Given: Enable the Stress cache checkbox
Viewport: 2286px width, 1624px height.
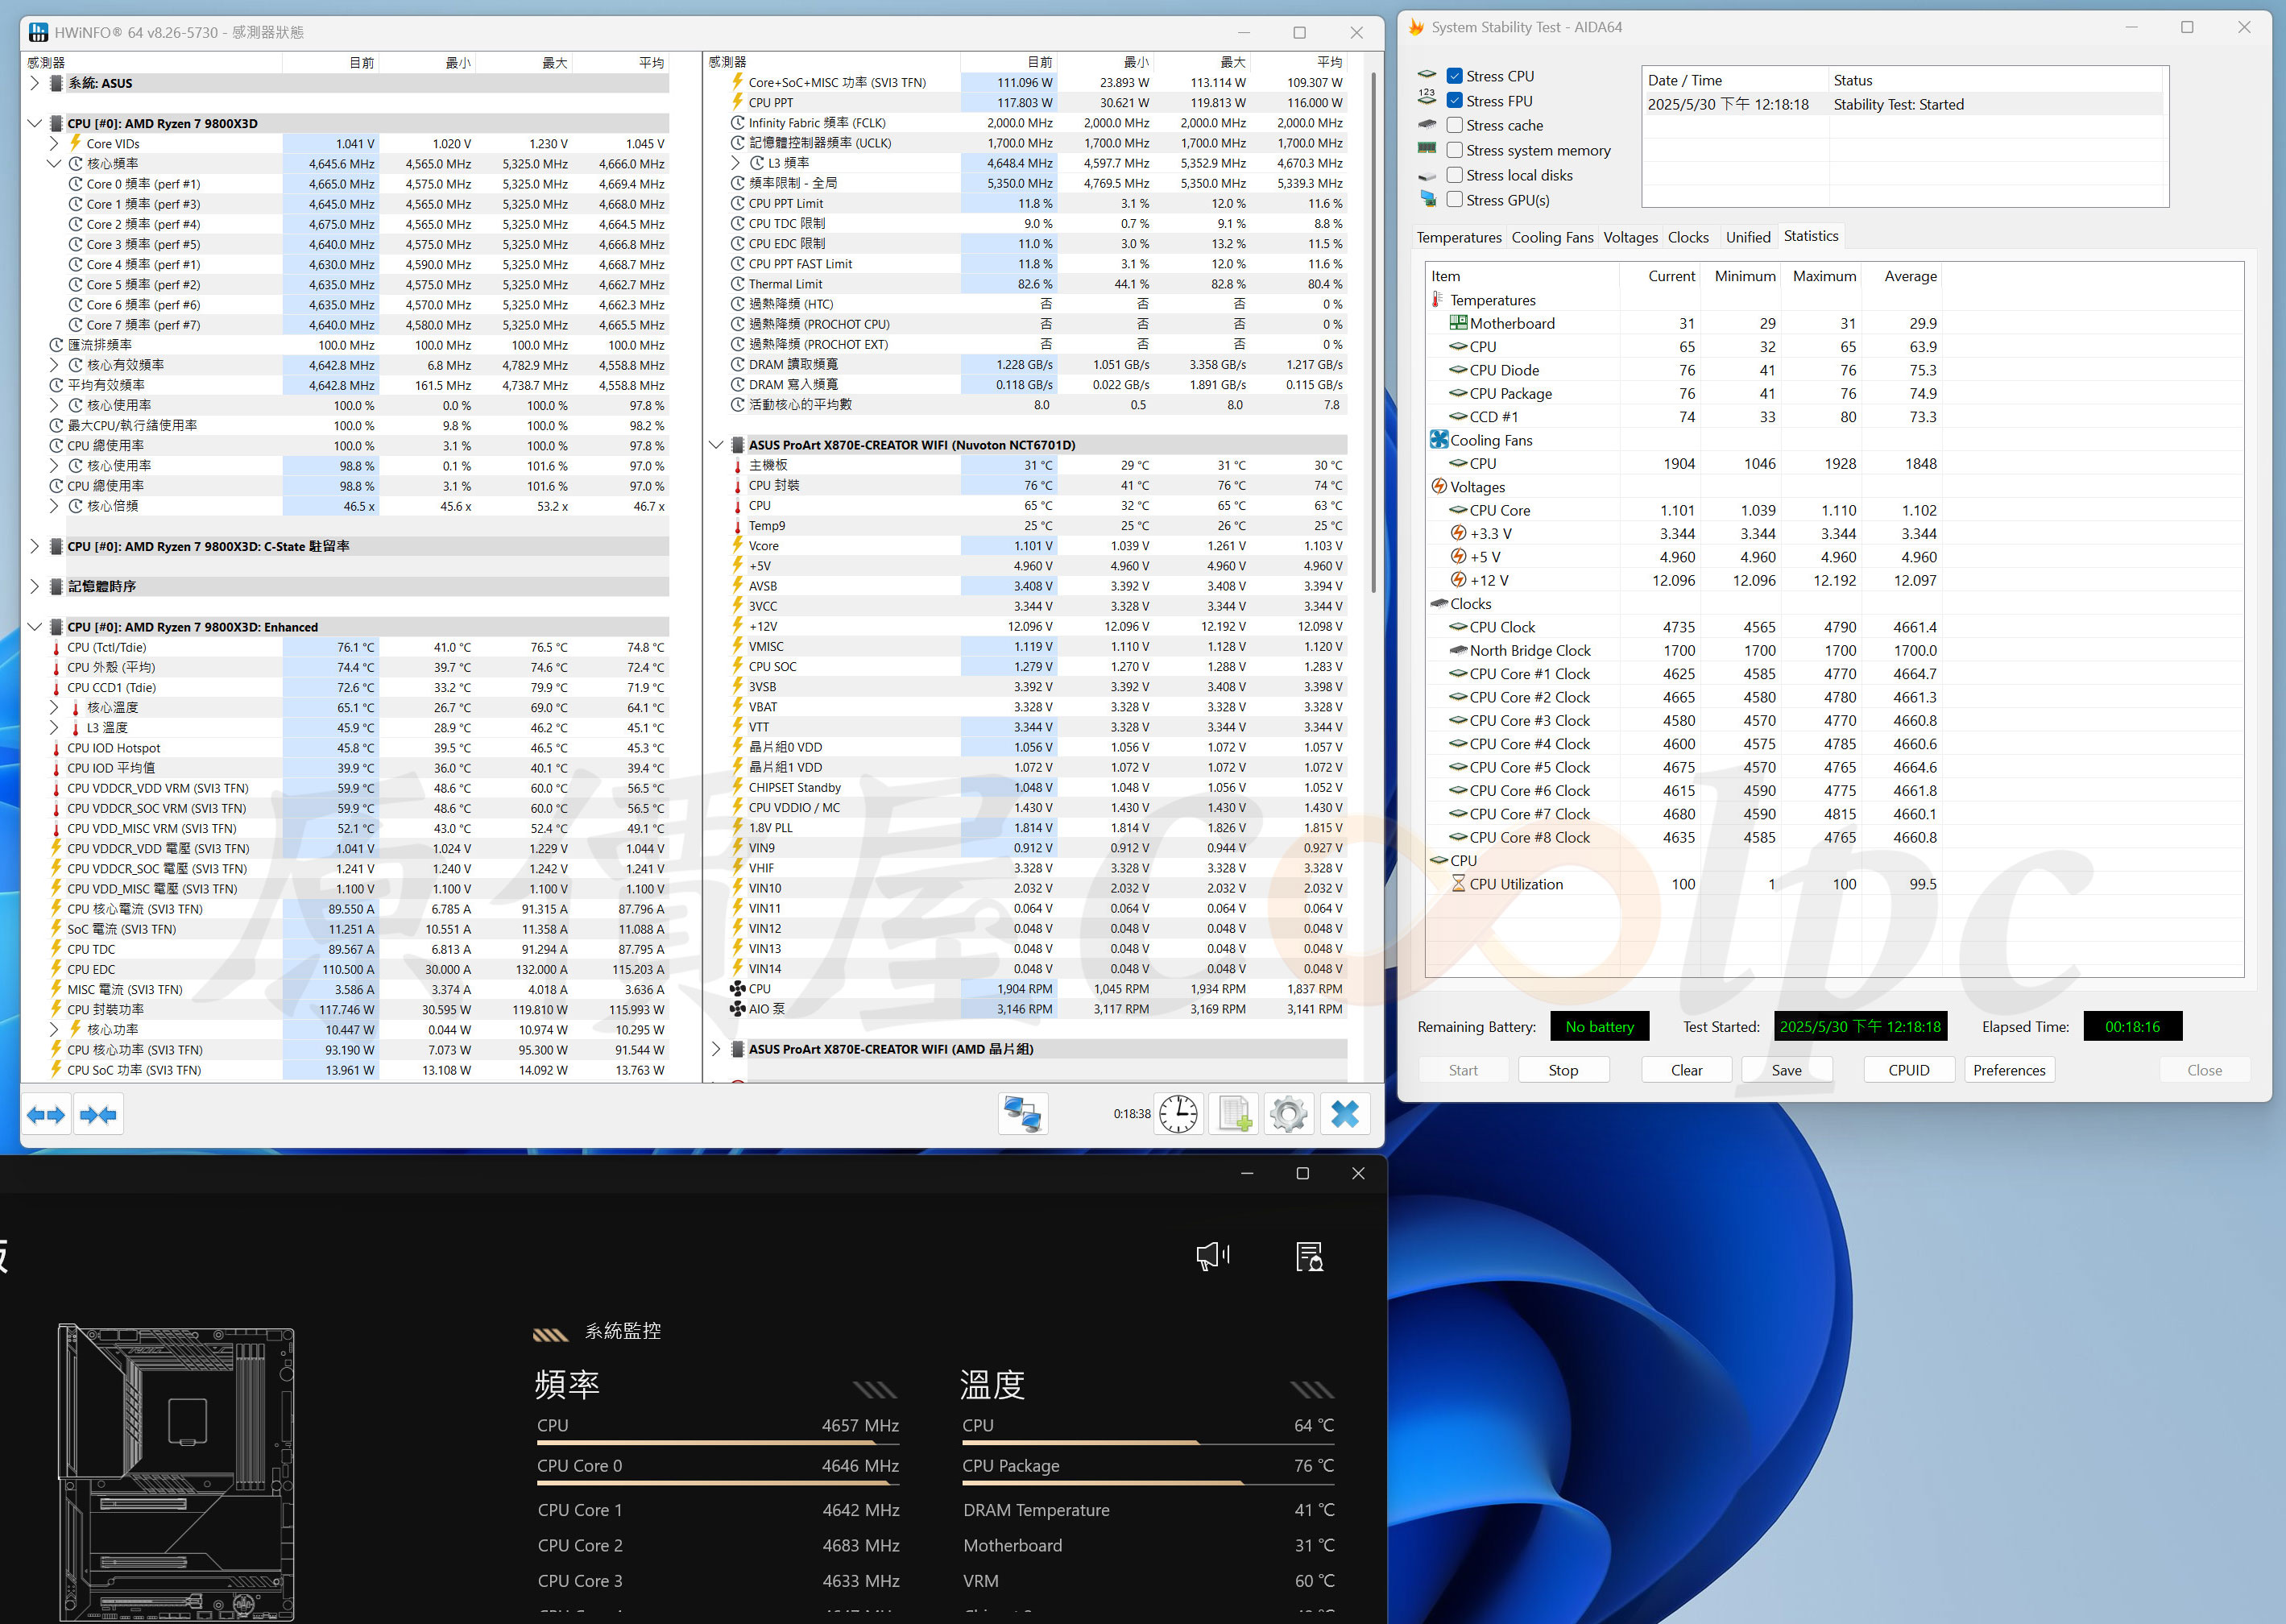Looking at the screenshot, I should point(1455,125).
